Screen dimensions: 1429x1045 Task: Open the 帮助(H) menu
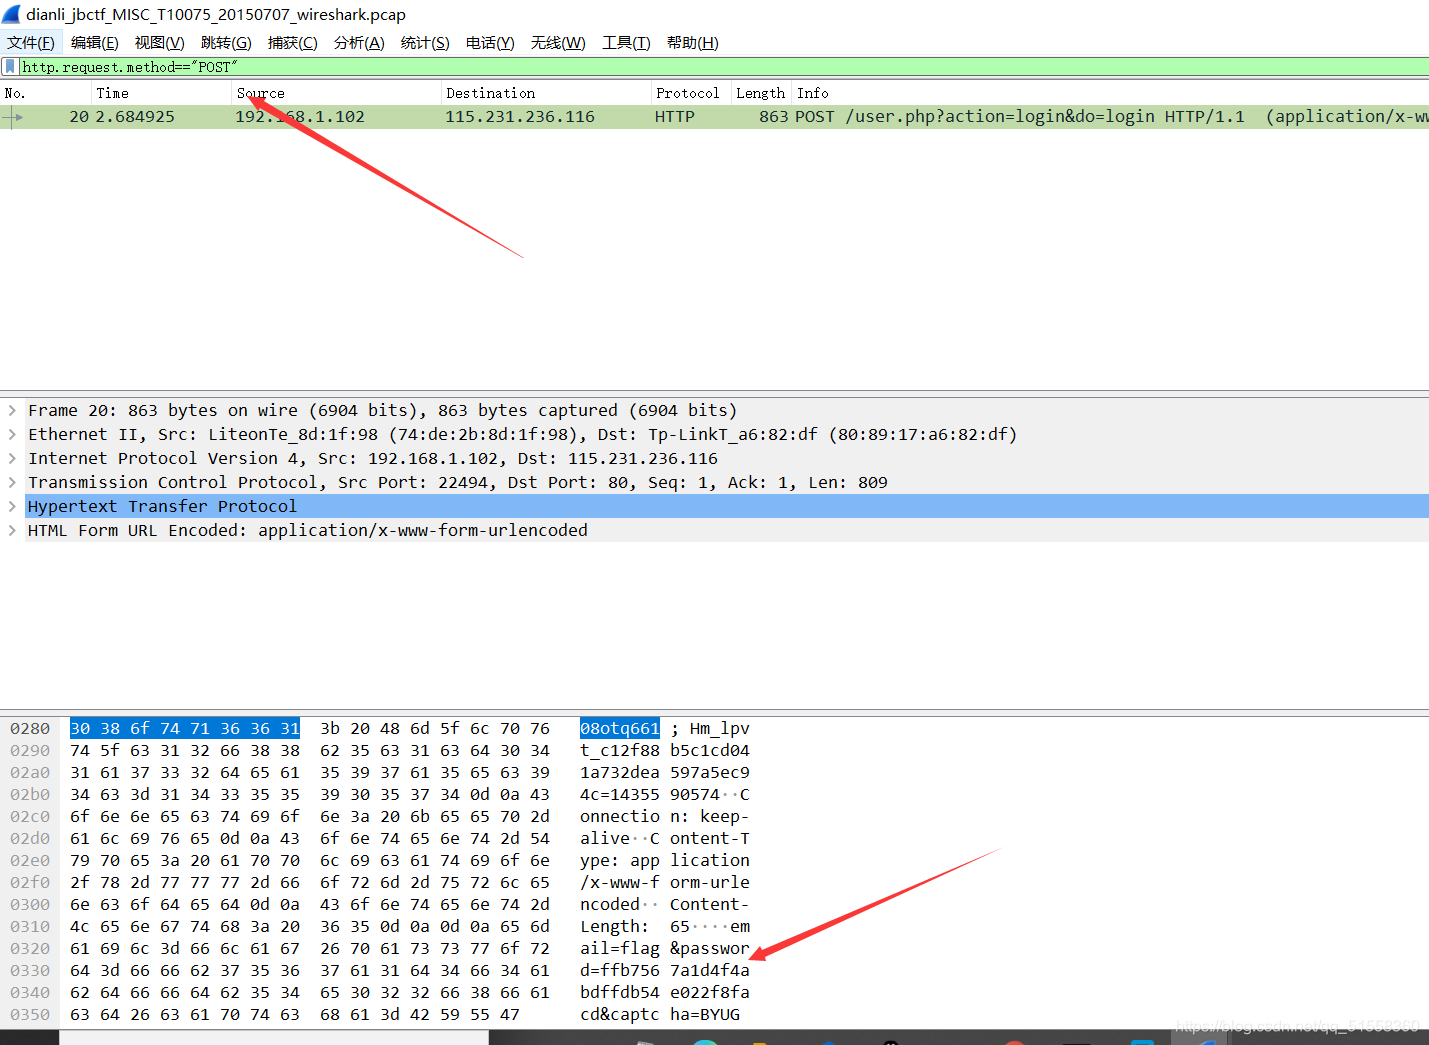pos(693,43)
